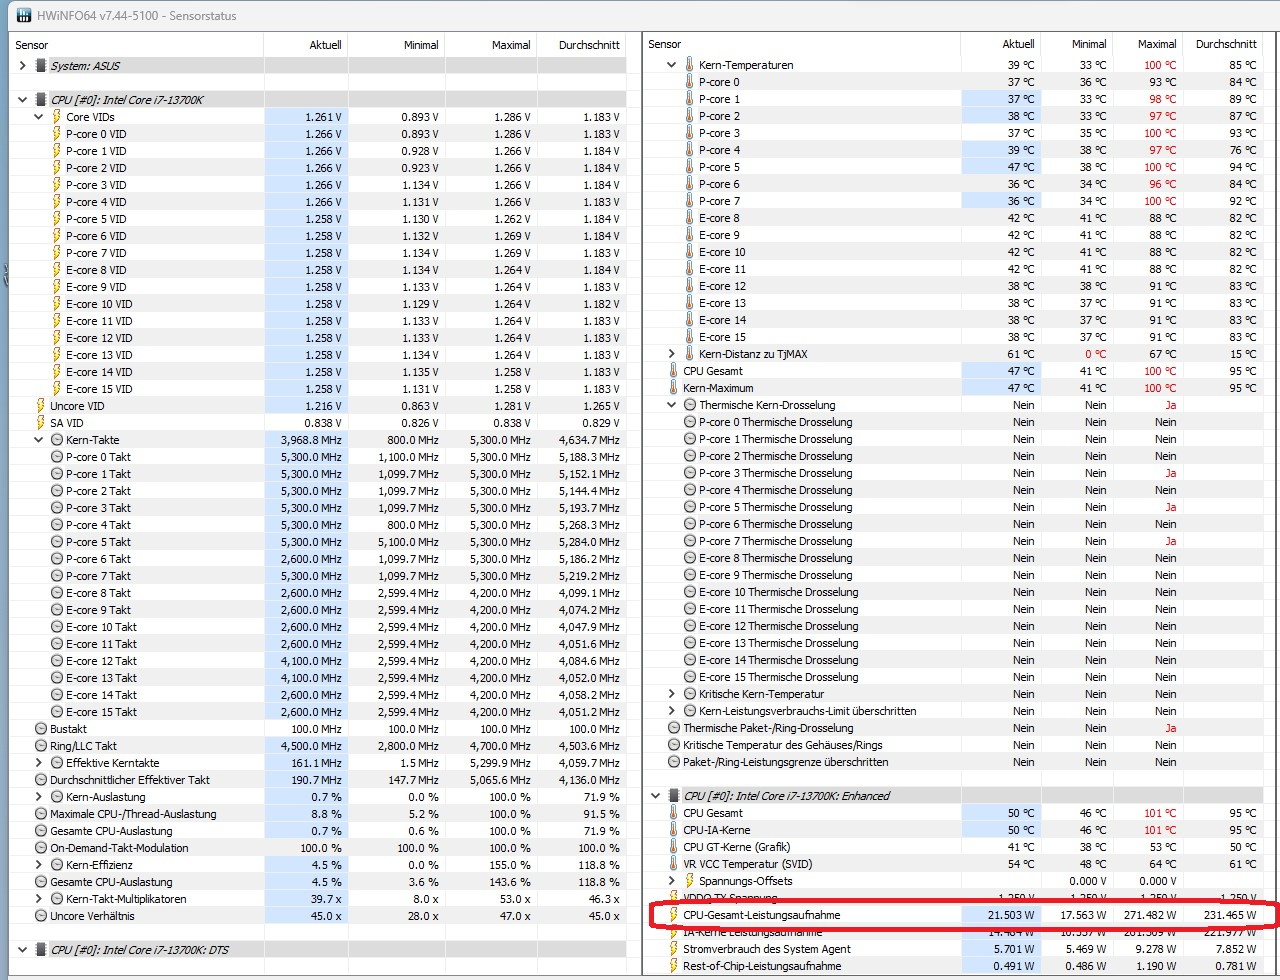Expand Kern-Leistungsverbrauchs-Limit überschritten row
1280x980 pixels.
pyautogui.click(x=672, y=711)
